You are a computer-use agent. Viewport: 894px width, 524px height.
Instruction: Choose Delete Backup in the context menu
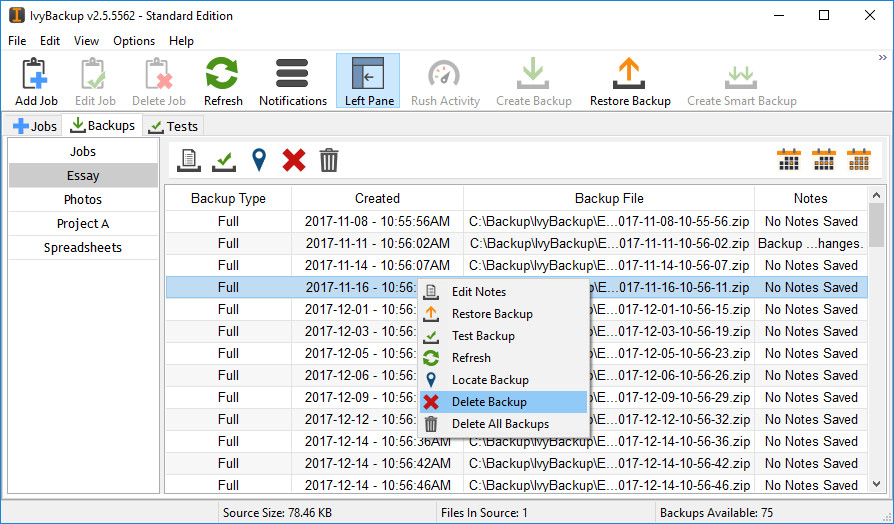(503, 402)
